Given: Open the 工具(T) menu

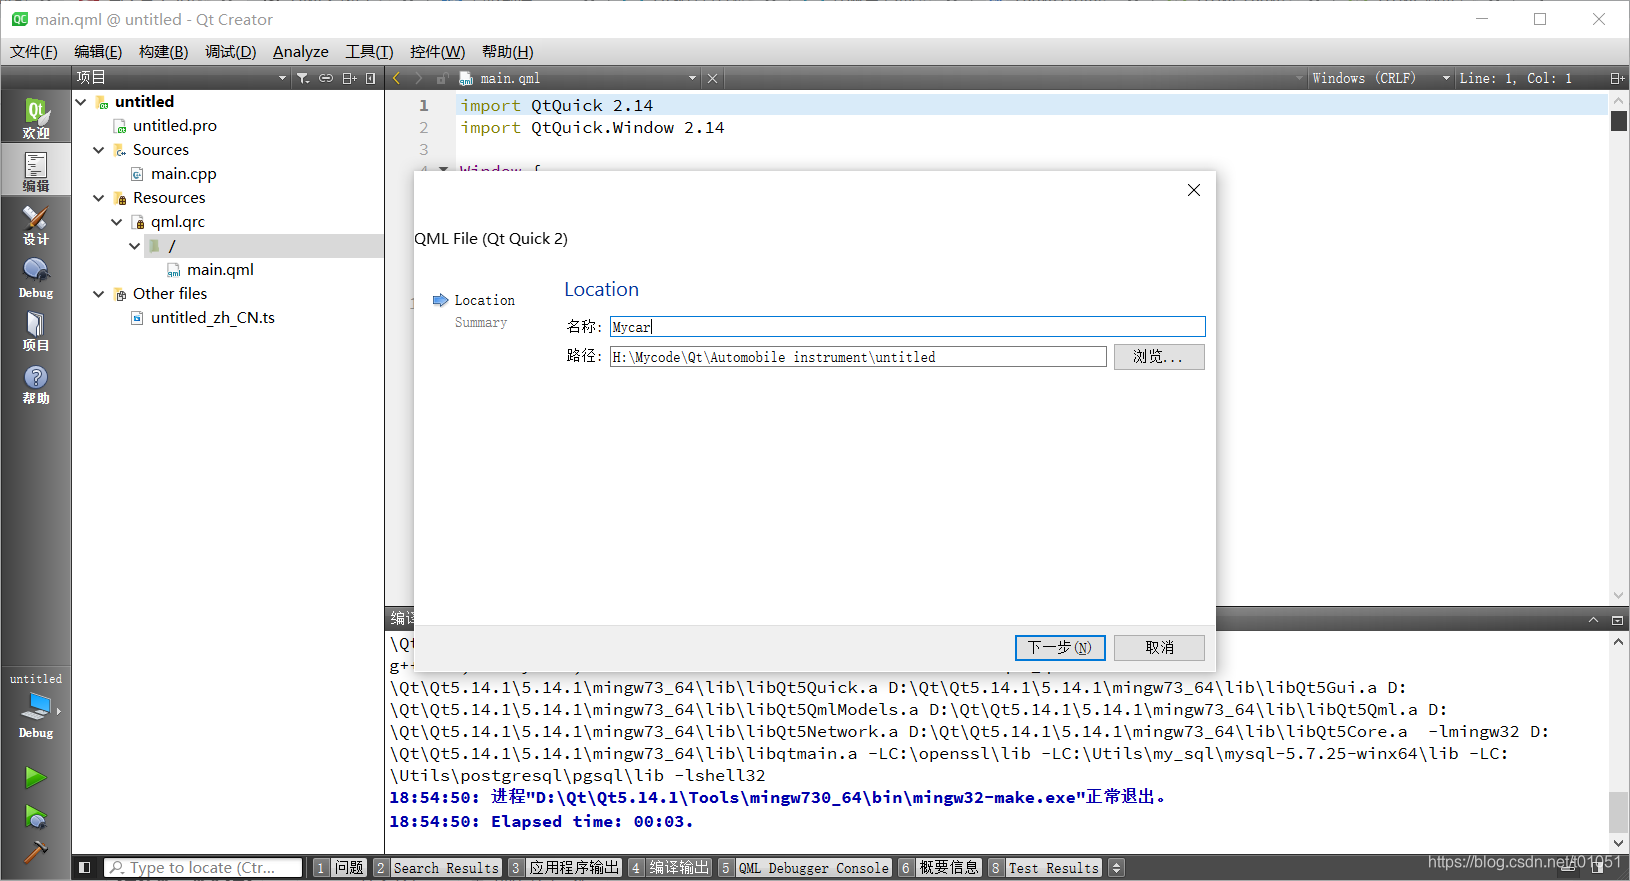Looking at the screenshot, I should (x=369, y=52).
